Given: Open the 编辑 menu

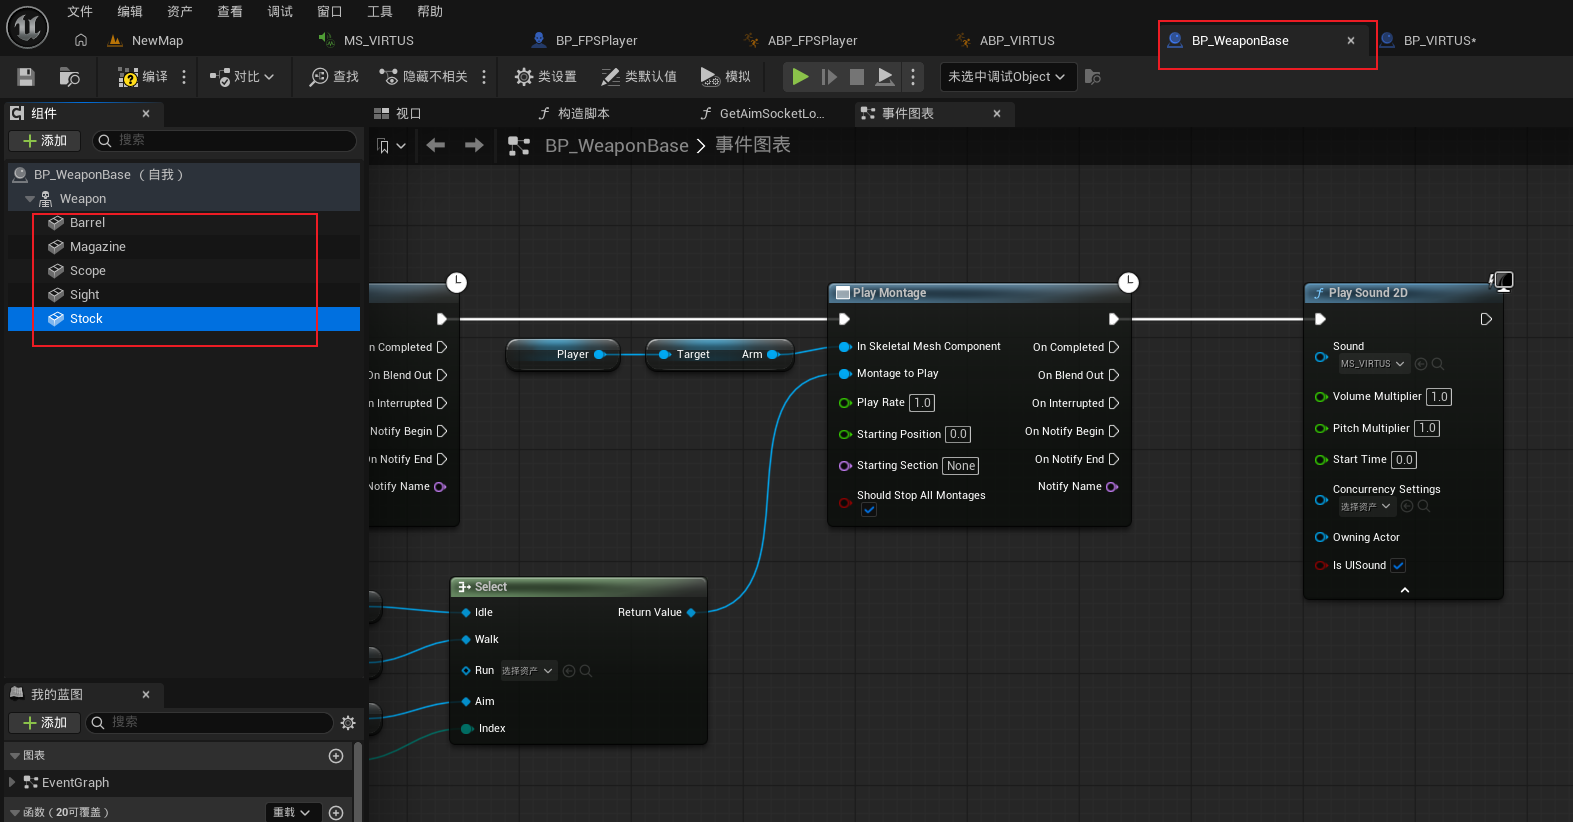Looking at the screenshot, I should [130, 12].
